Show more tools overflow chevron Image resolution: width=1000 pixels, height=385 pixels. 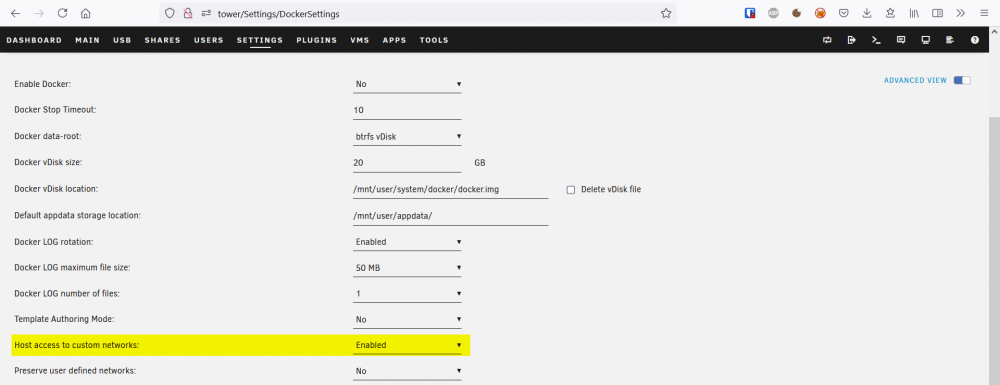tap(960, 13)
